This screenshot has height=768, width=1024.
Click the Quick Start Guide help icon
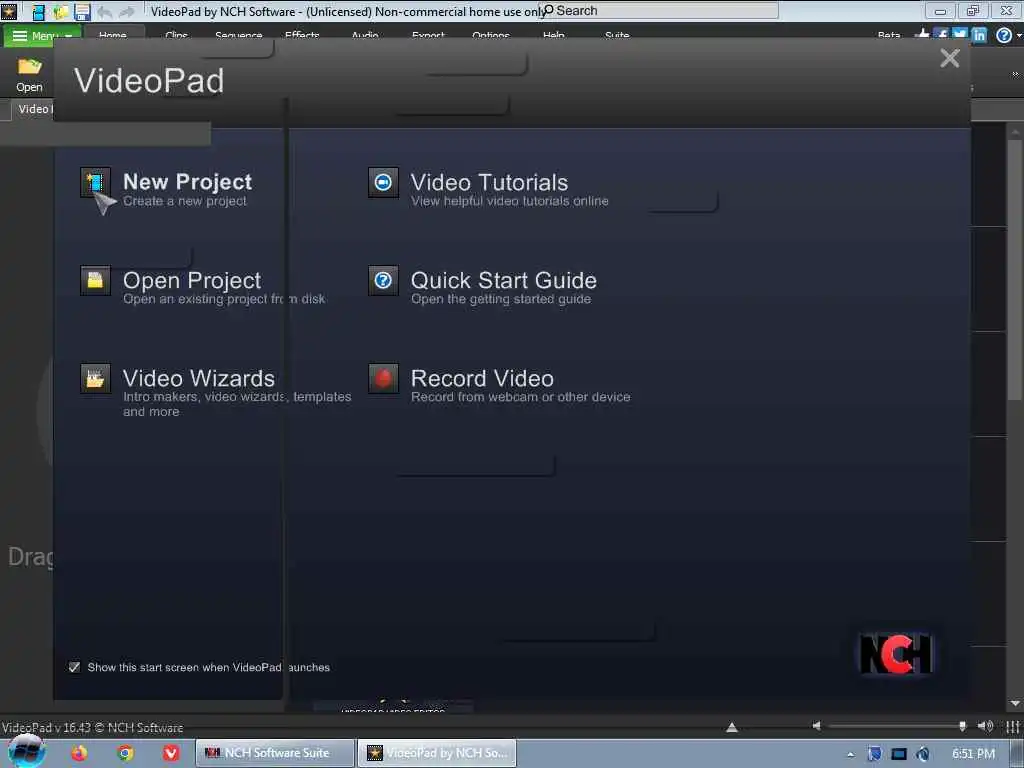(x=383, y=280)
